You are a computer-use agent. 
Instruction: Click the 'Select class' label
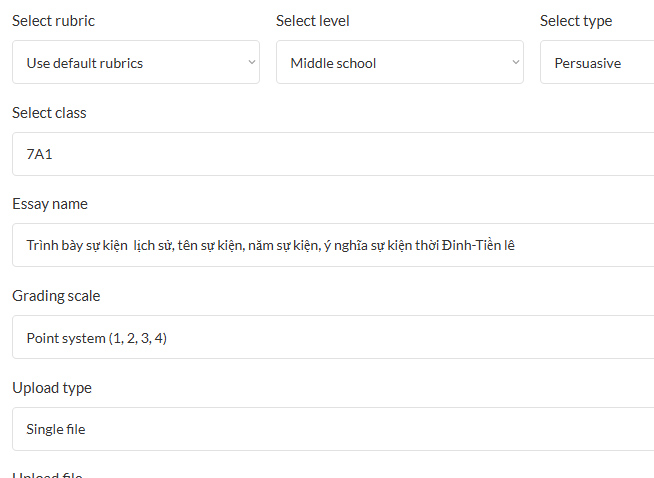(49, 113)
